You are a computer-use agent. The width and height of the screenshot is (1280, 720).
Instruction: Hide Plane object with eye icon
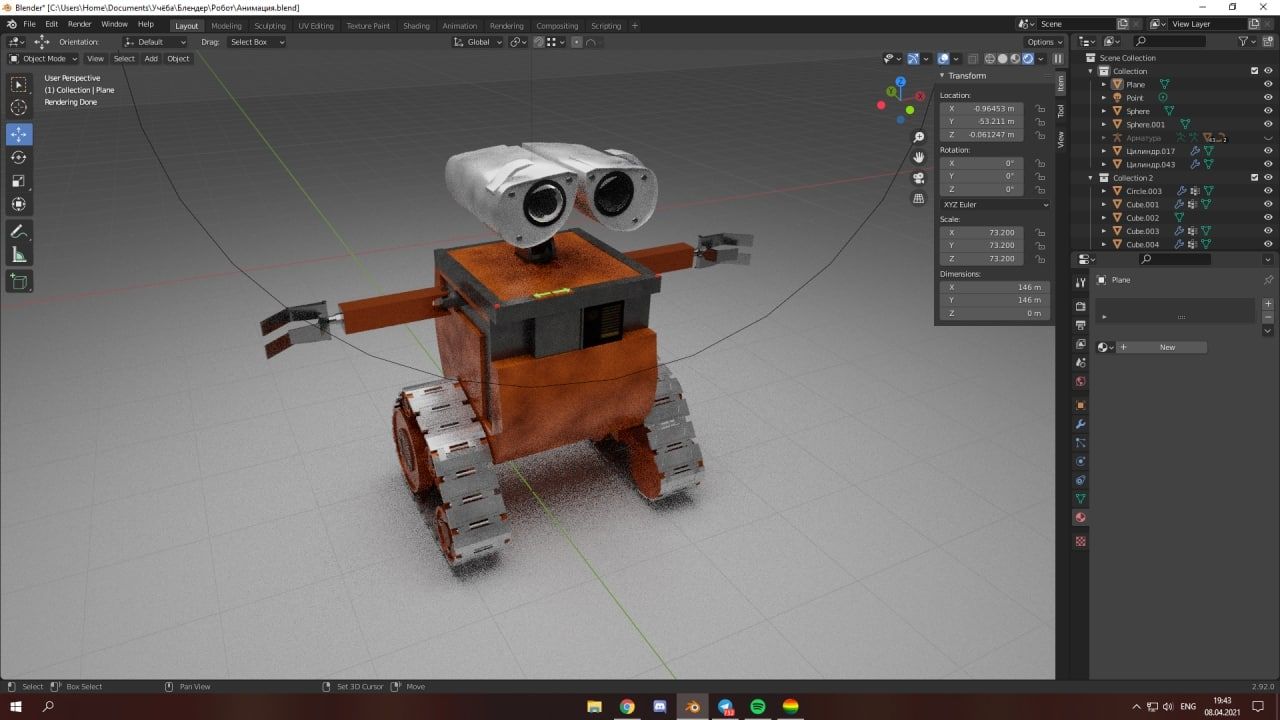tap(1268, 84)
